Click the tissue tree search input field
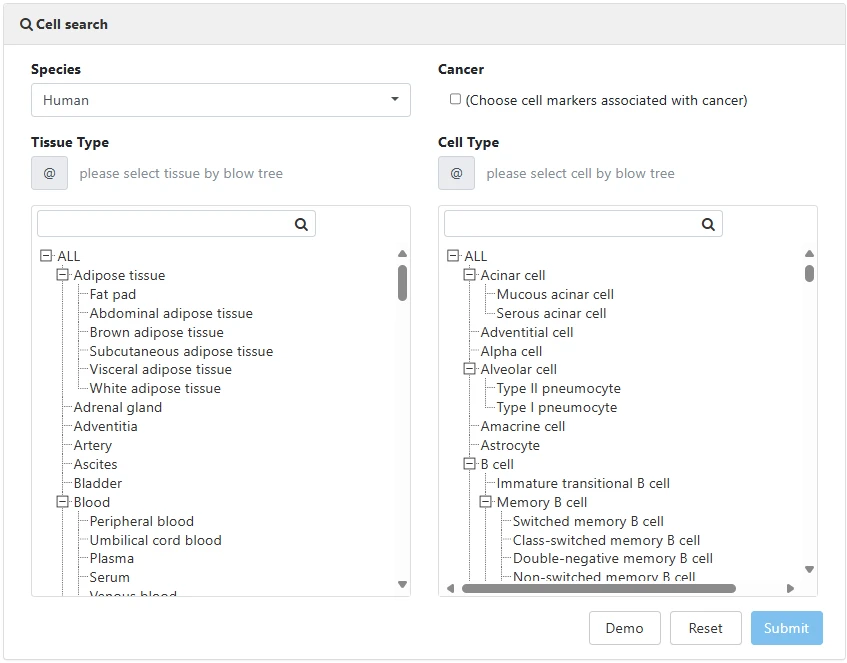Image resolution: width=847 pixels, height=663 pixels. tap(165, 224)
